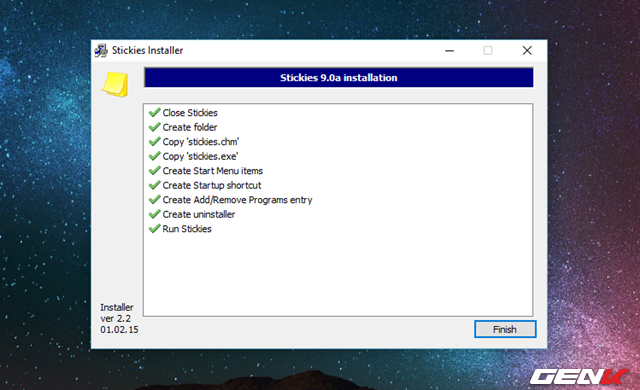Click the checkmark beside Create Startup shortcut
640x390 pixels.
[x=154, y=185]
